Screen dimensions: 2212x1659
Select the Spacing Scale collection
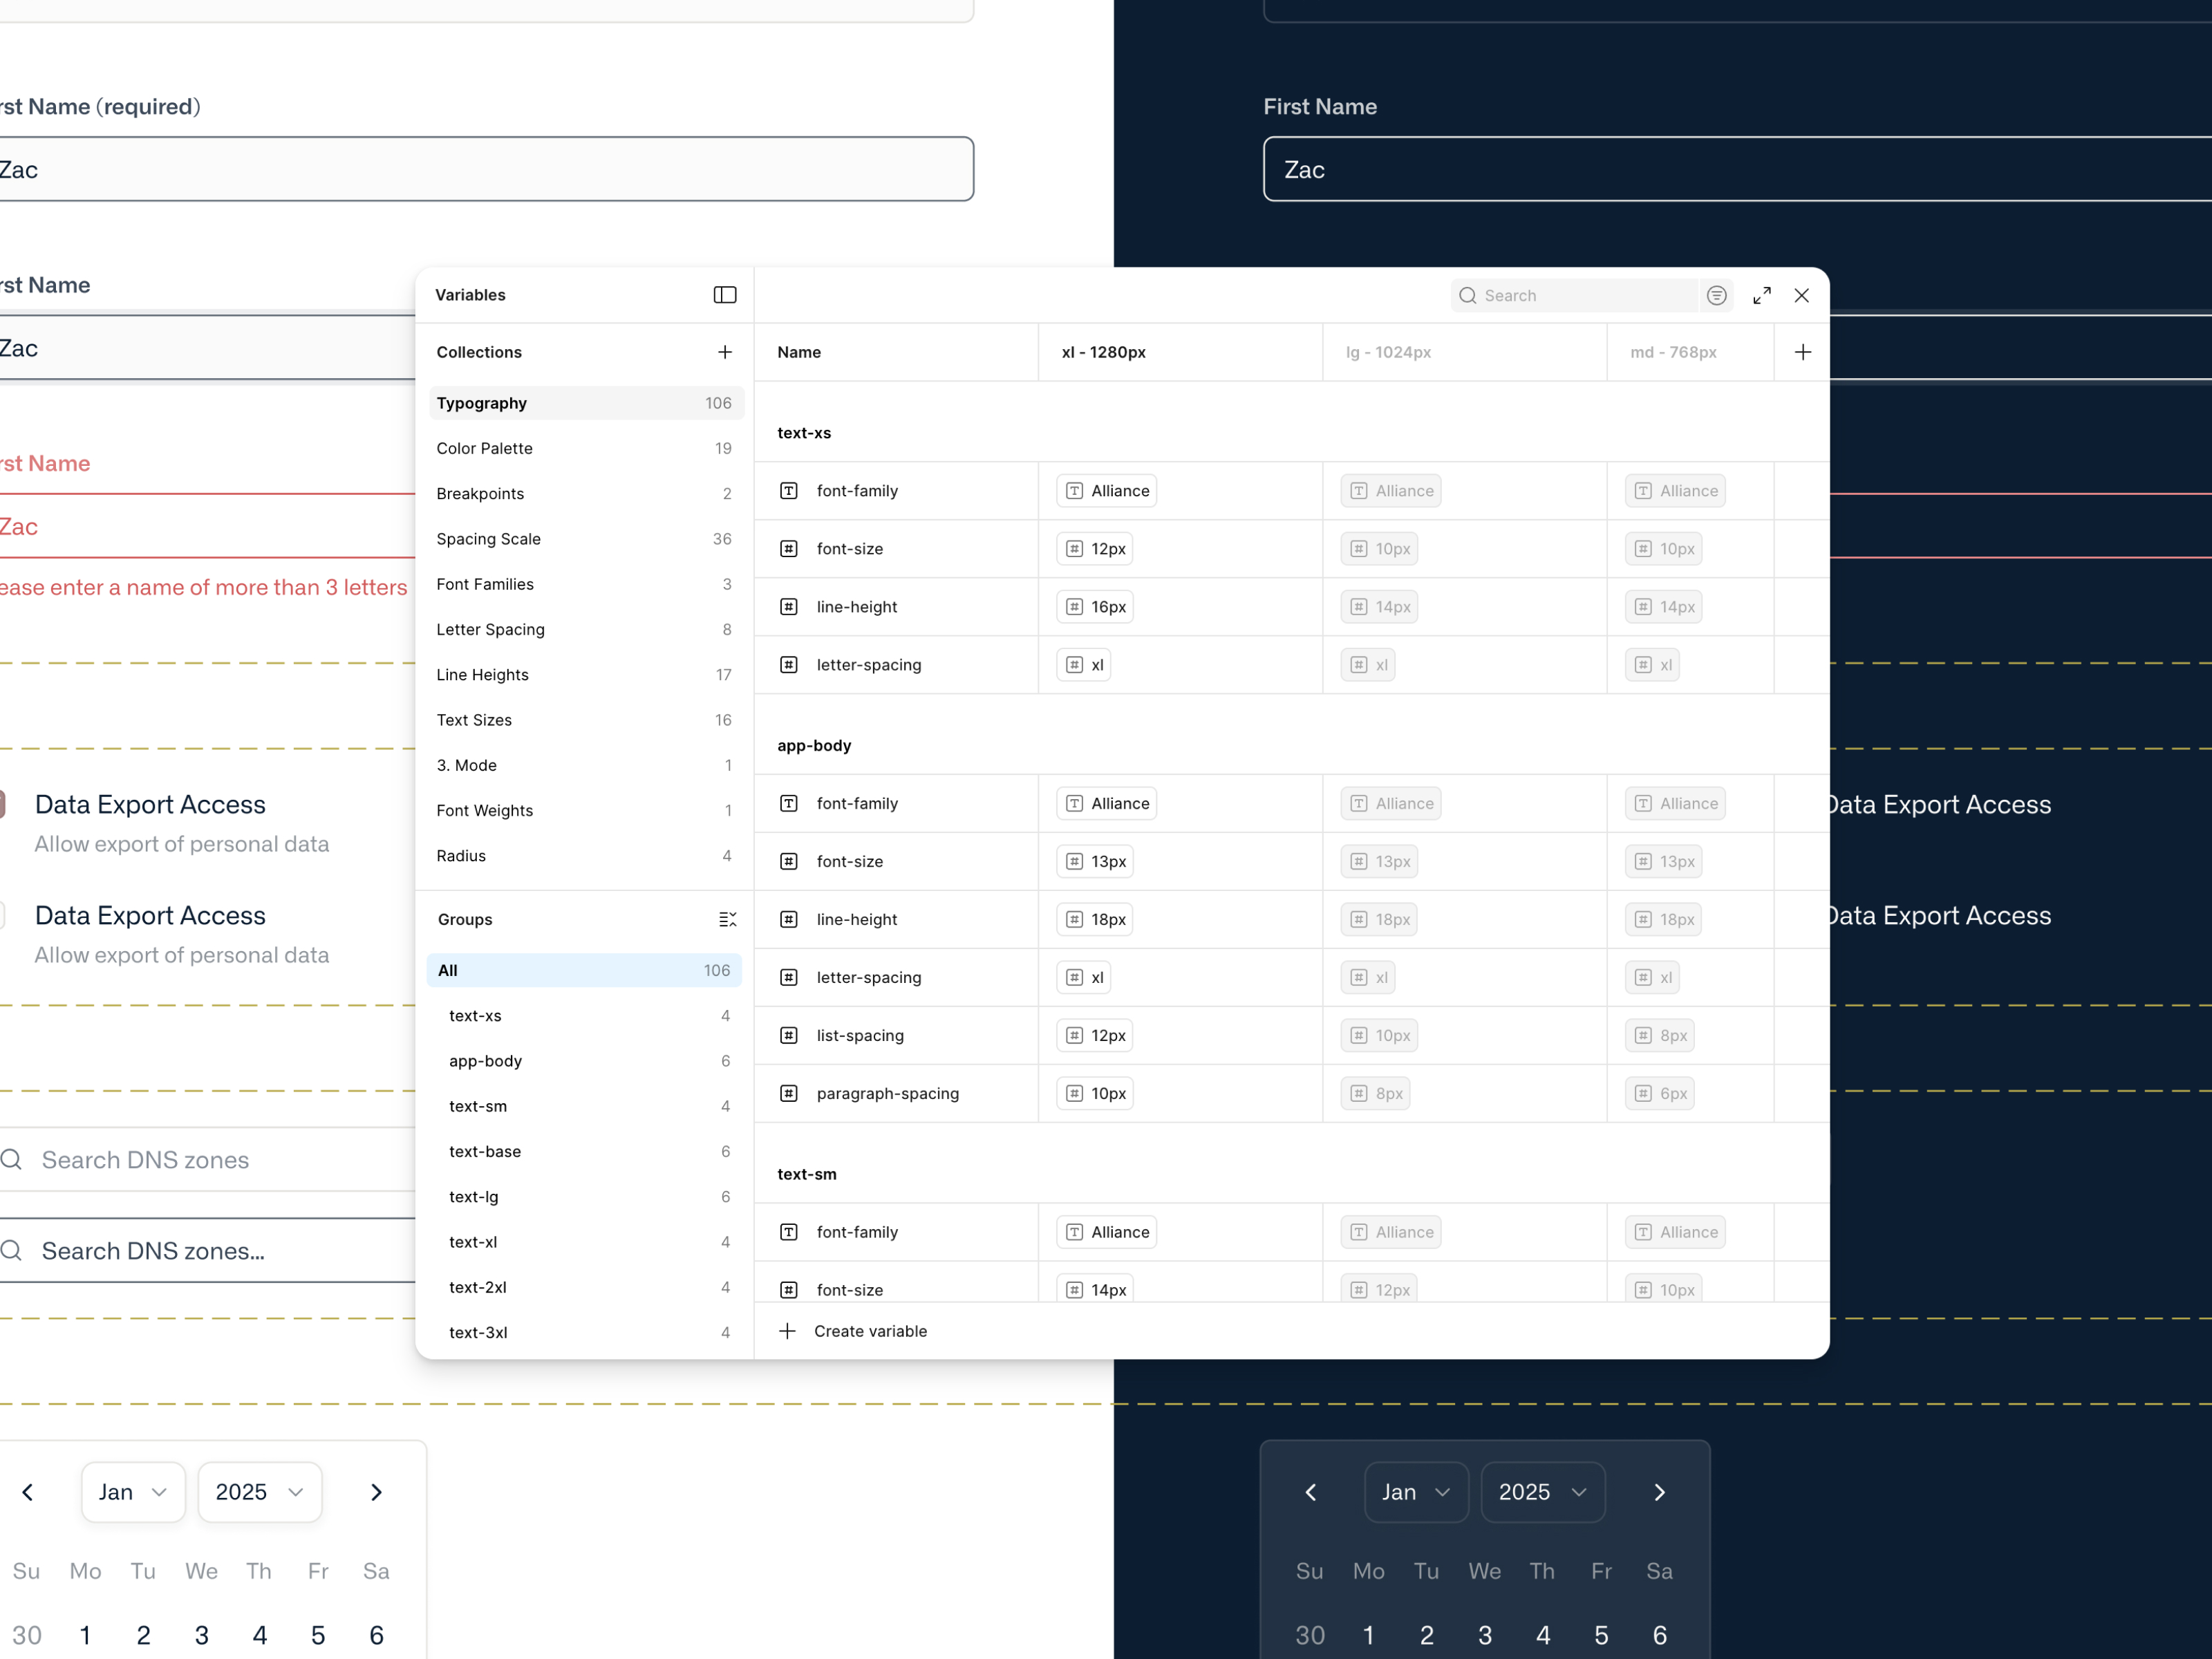click(489, 539)
